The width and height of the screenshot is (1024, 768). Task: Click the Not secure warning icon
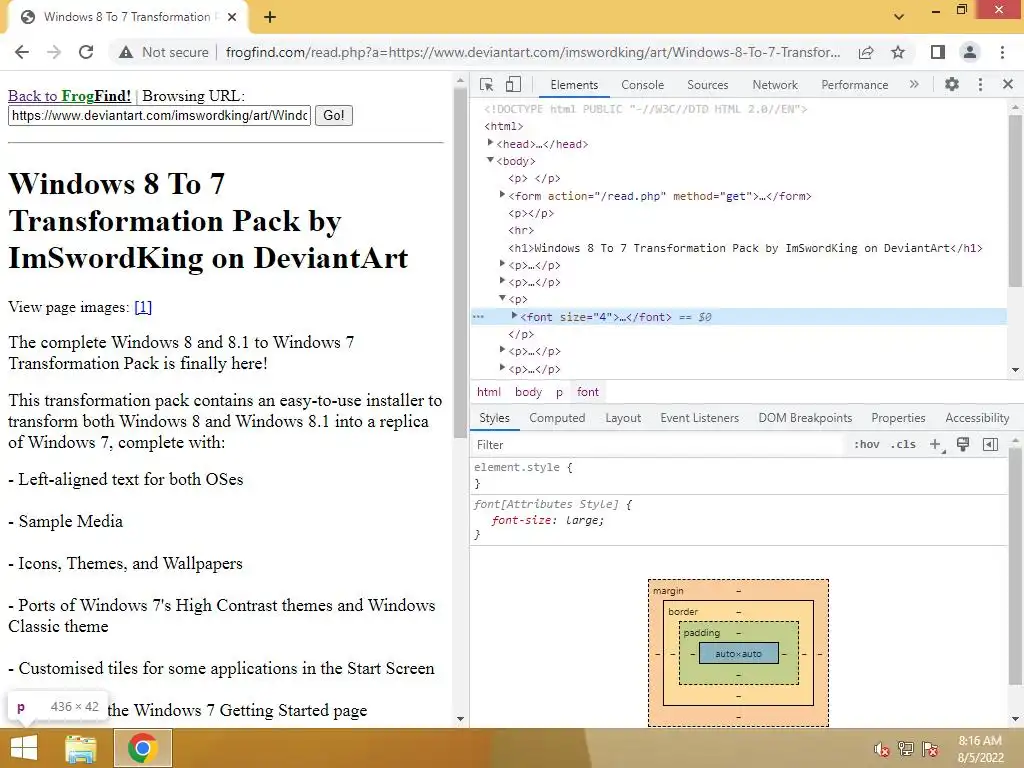pos(126,52)
